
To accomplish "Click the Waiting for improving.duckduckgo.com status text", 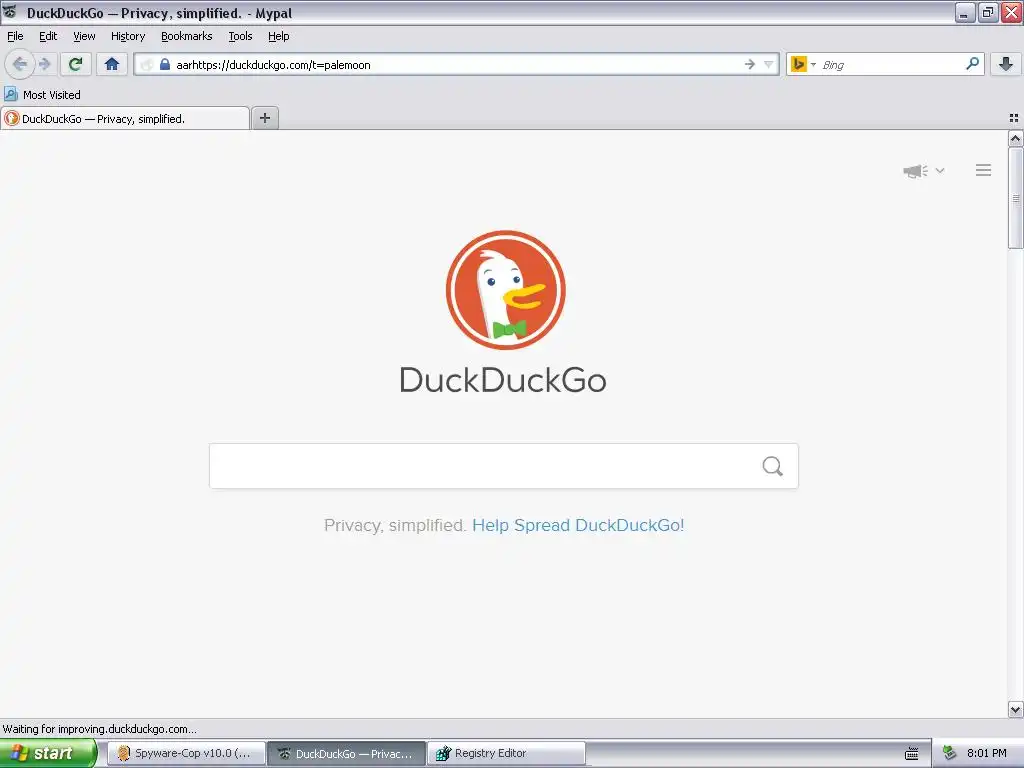I will click(x=99, y=729).
